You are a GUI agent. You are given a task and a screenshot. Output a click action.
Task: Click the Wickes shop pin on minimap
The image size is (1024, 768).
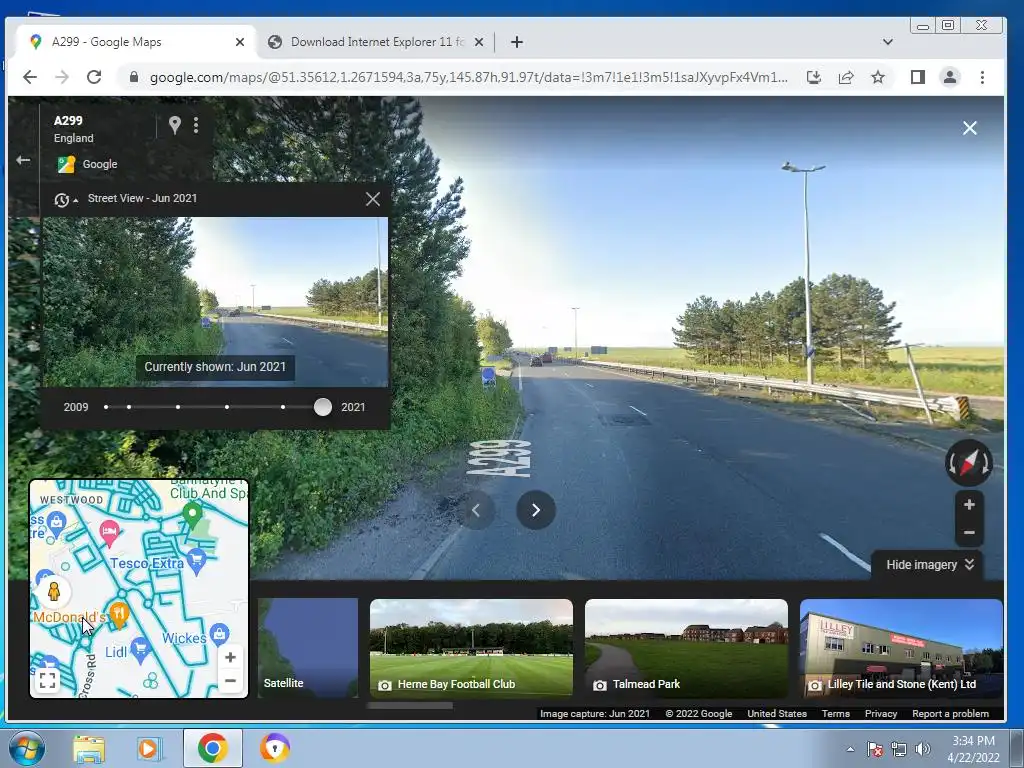219,633
